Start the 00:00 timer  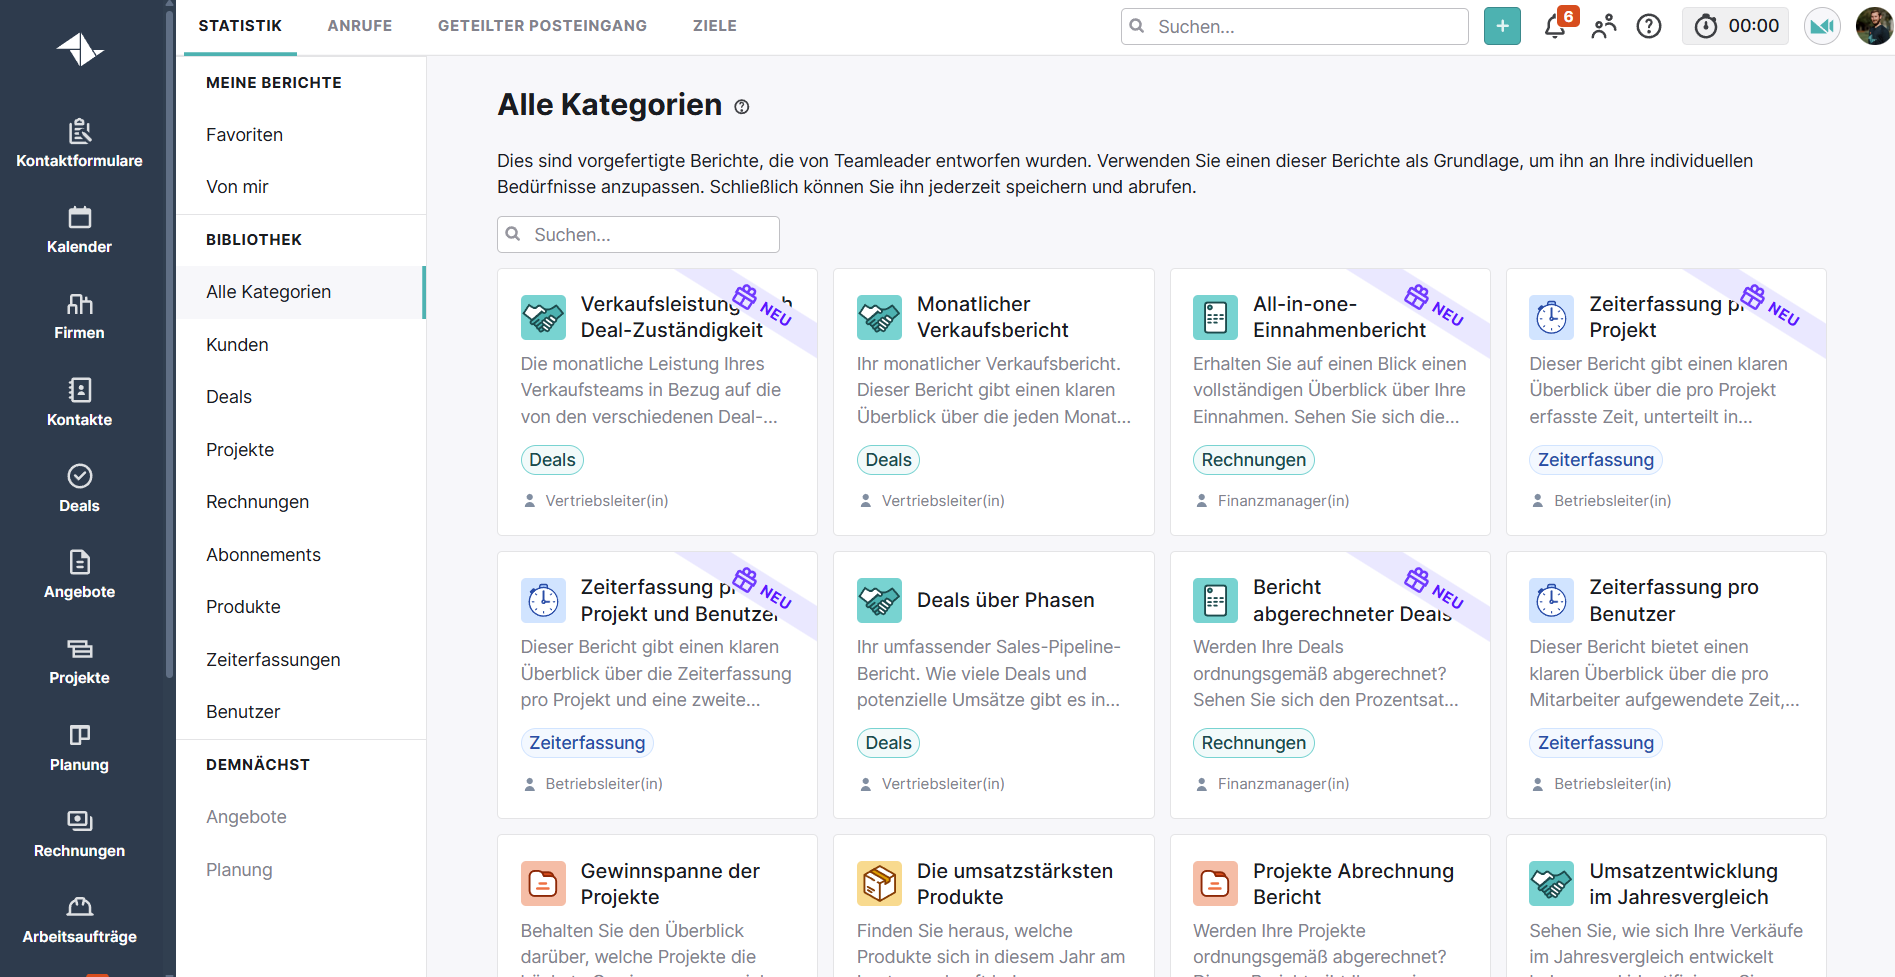click(x=1736, y=26)
